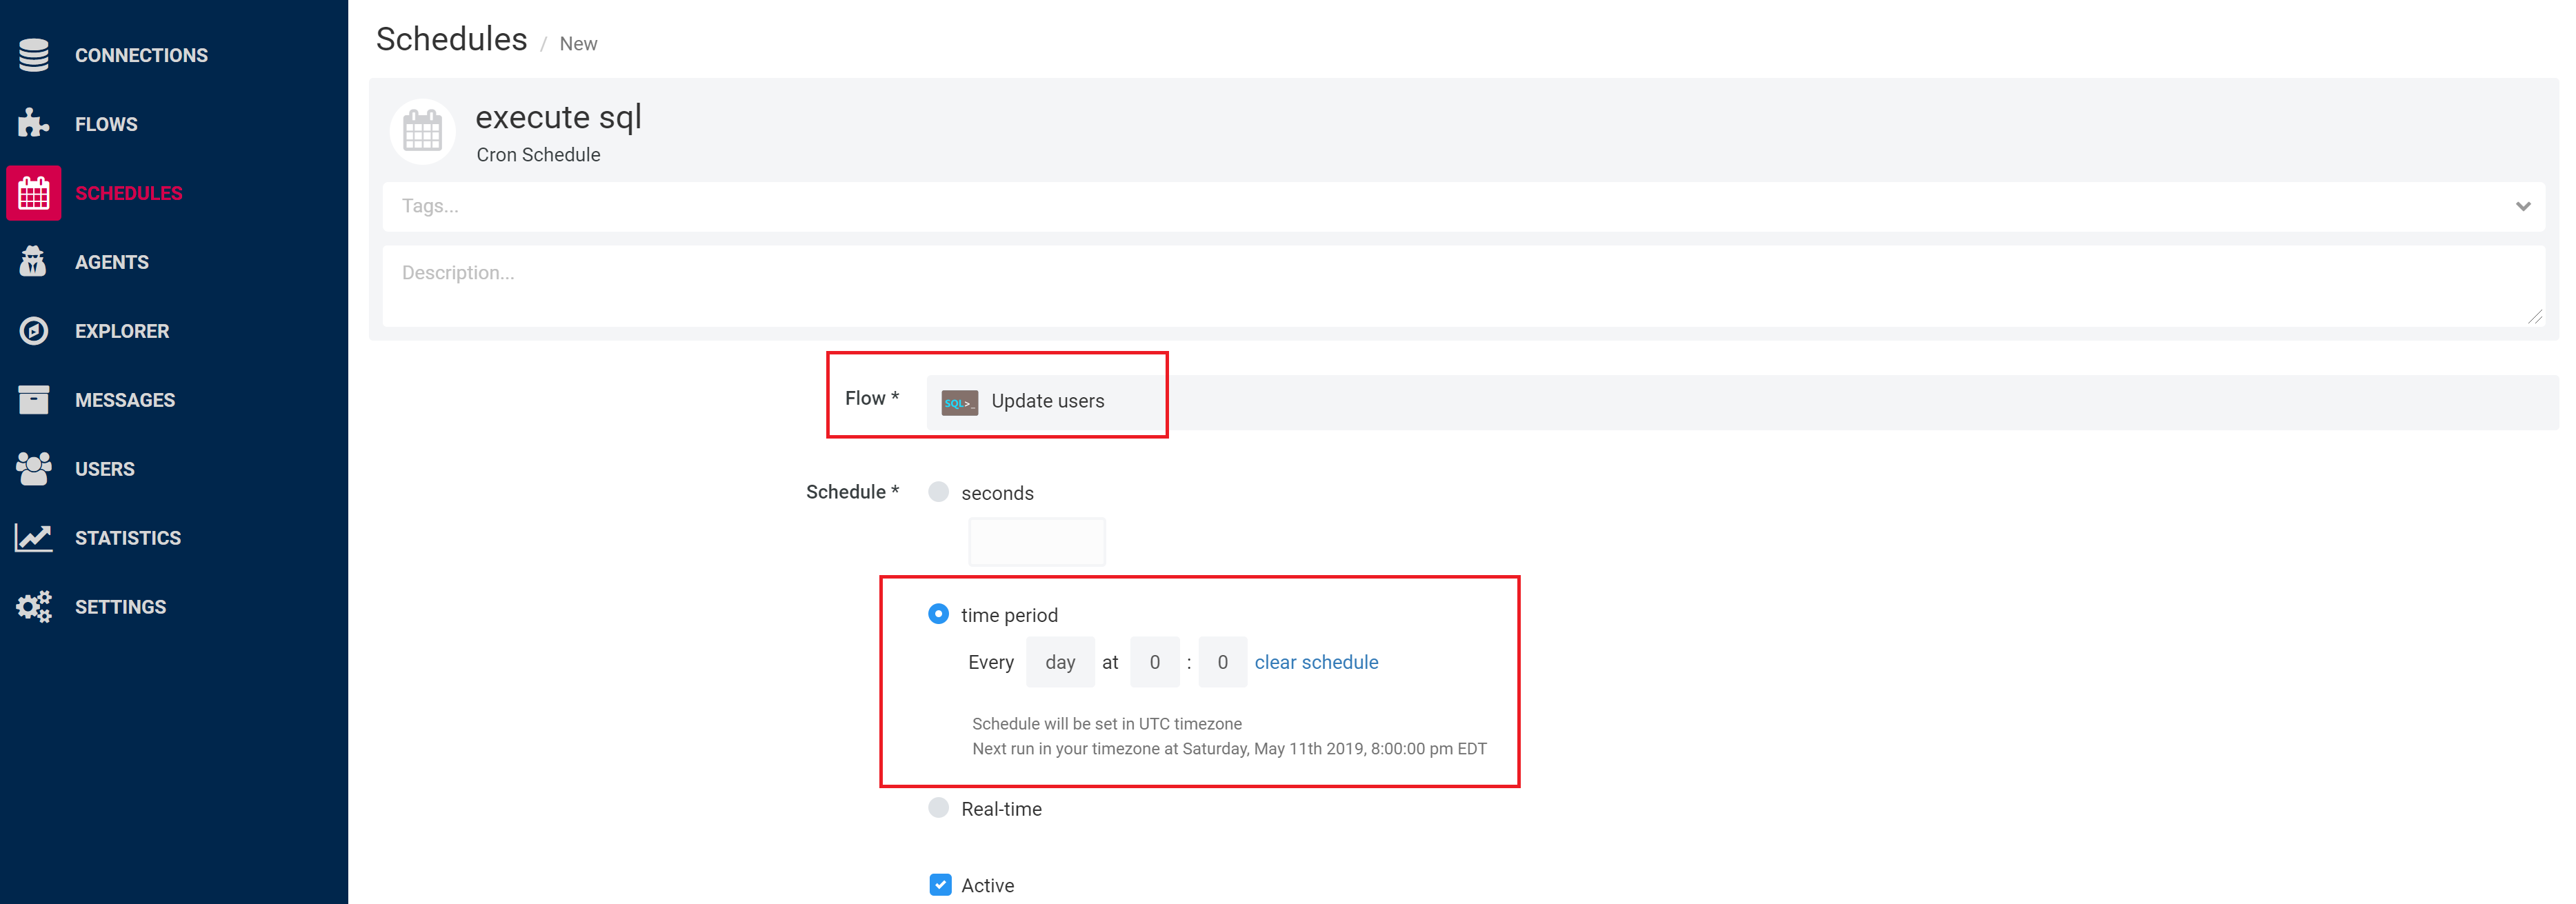Screen dimensions: 2576x904
Task: Click into the Description text area
Action: tap(1463, 286)
